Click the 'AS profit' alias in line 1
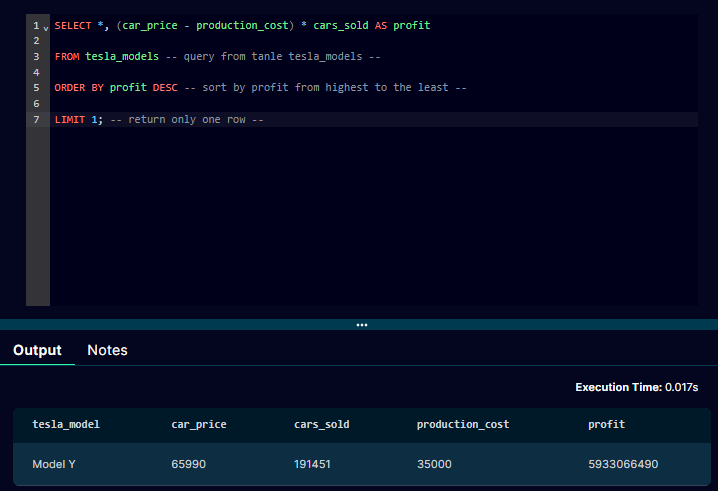Screen dimensions: 718x491 coord(403,26)
